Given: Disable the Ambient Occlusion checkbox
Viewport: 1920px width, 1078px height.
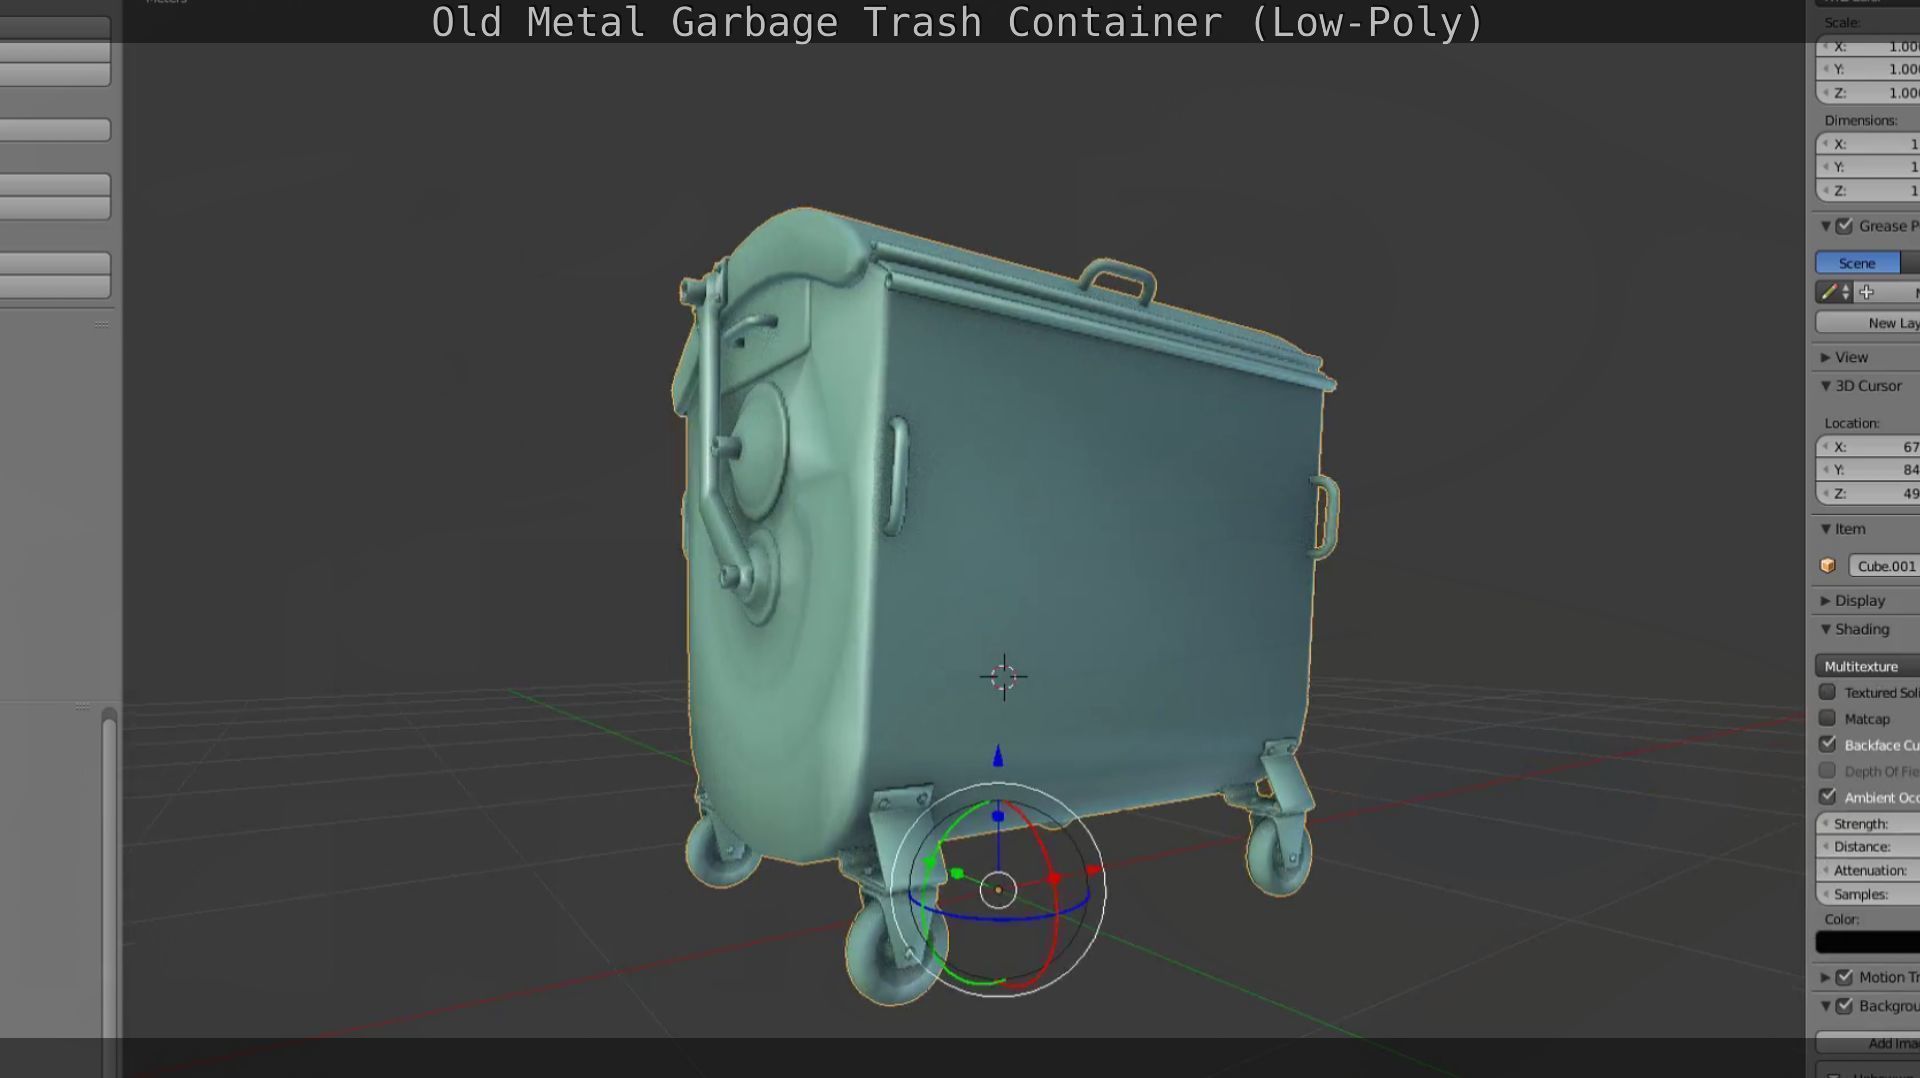Looking at the screenshot, I should click(1828, 796).
